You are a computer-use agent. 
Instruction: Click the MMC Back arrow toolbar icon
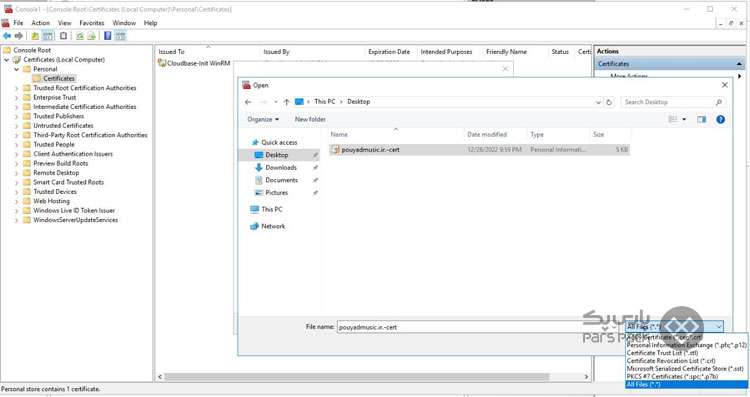point(7,36)
